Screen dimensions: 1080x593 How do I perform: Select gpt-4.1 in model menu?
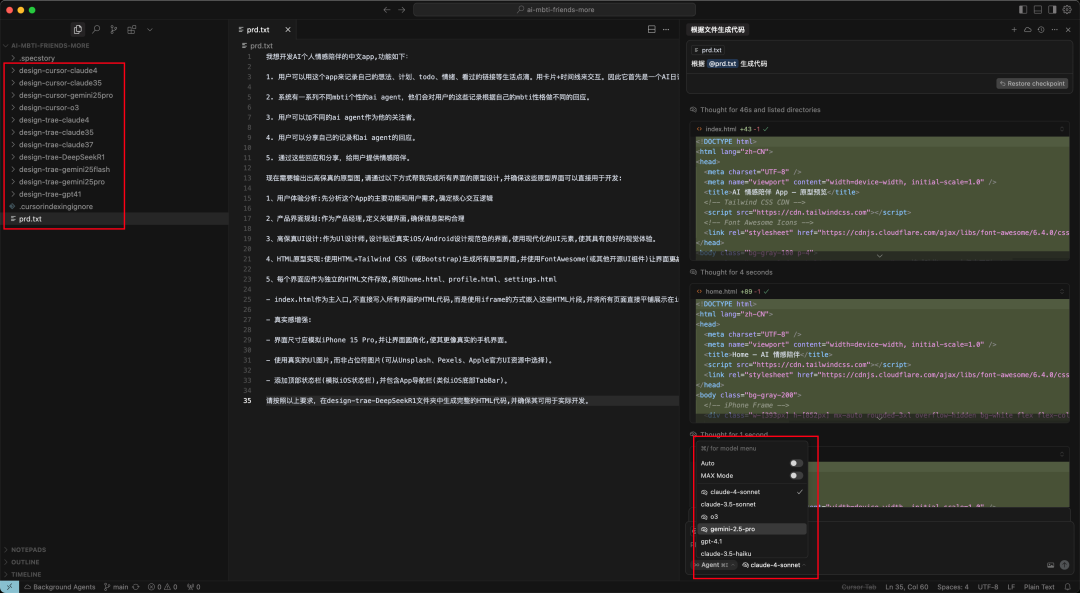(751, 541)
